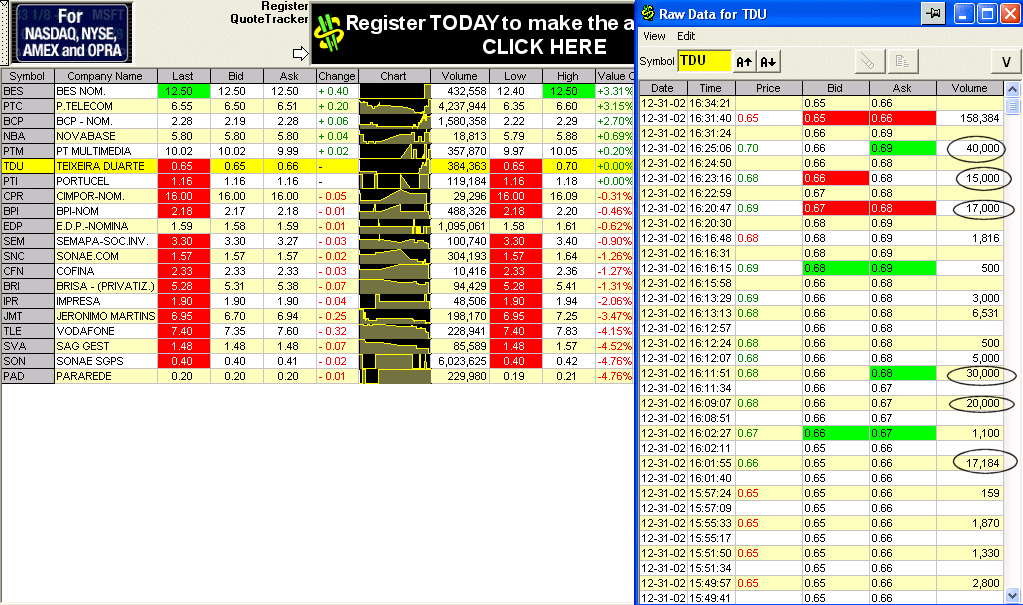Click Raw Data volume cell 2,800
The width and height of the screenshot is (1023, 605).
pos(970,583)
